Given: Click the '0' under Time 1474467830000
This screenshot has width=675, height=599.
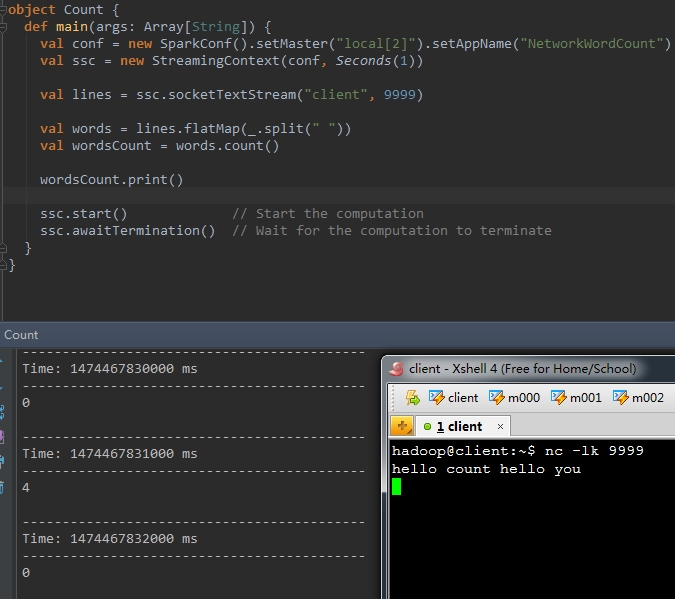Looking at the screenshot, I should pyautogui.click(x=26, y=403).
